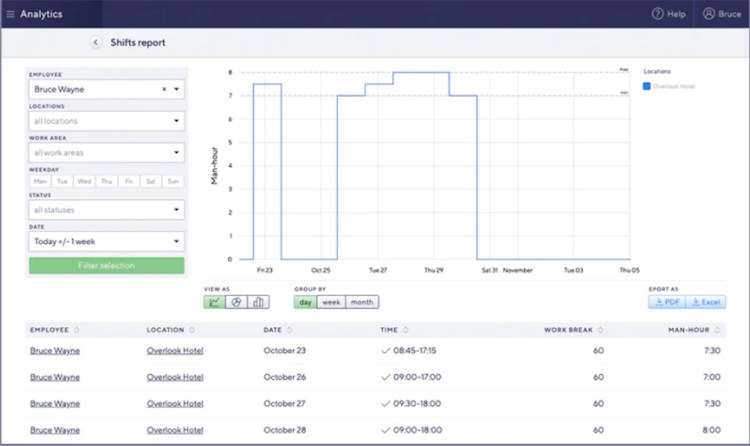The width and height of the screenshot is (750, 446).
Task: Sort the table by the Employee column
Action: (77, 330)
